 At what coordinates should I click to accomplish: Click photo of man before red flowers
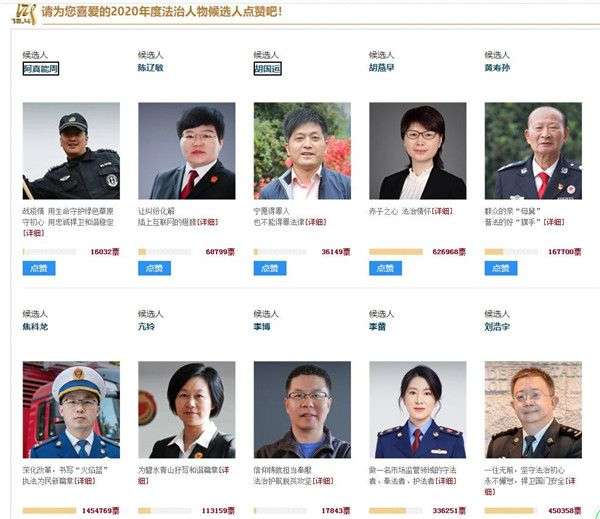click(302, 151)
